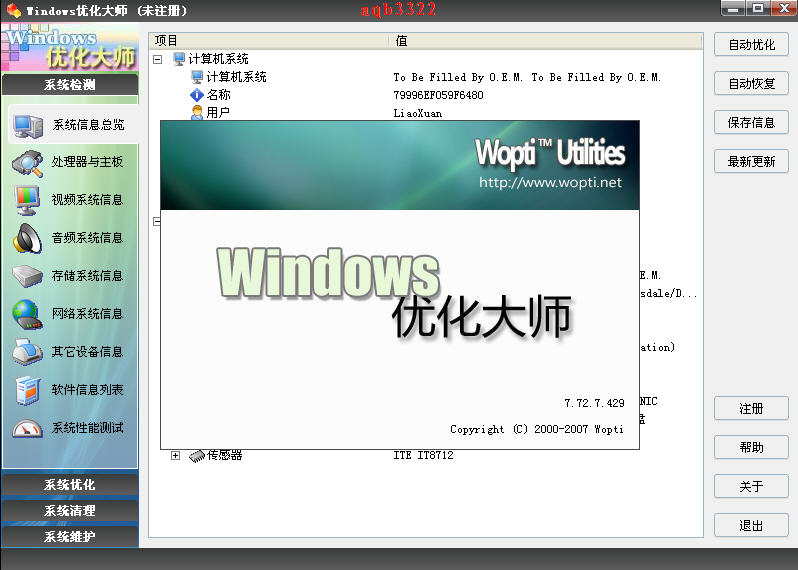The height and width of the screenshot is (570, 798).
Task: Click the 存储系统信息 drive icon
Action: pyautogui.click(x=27, y=276)
